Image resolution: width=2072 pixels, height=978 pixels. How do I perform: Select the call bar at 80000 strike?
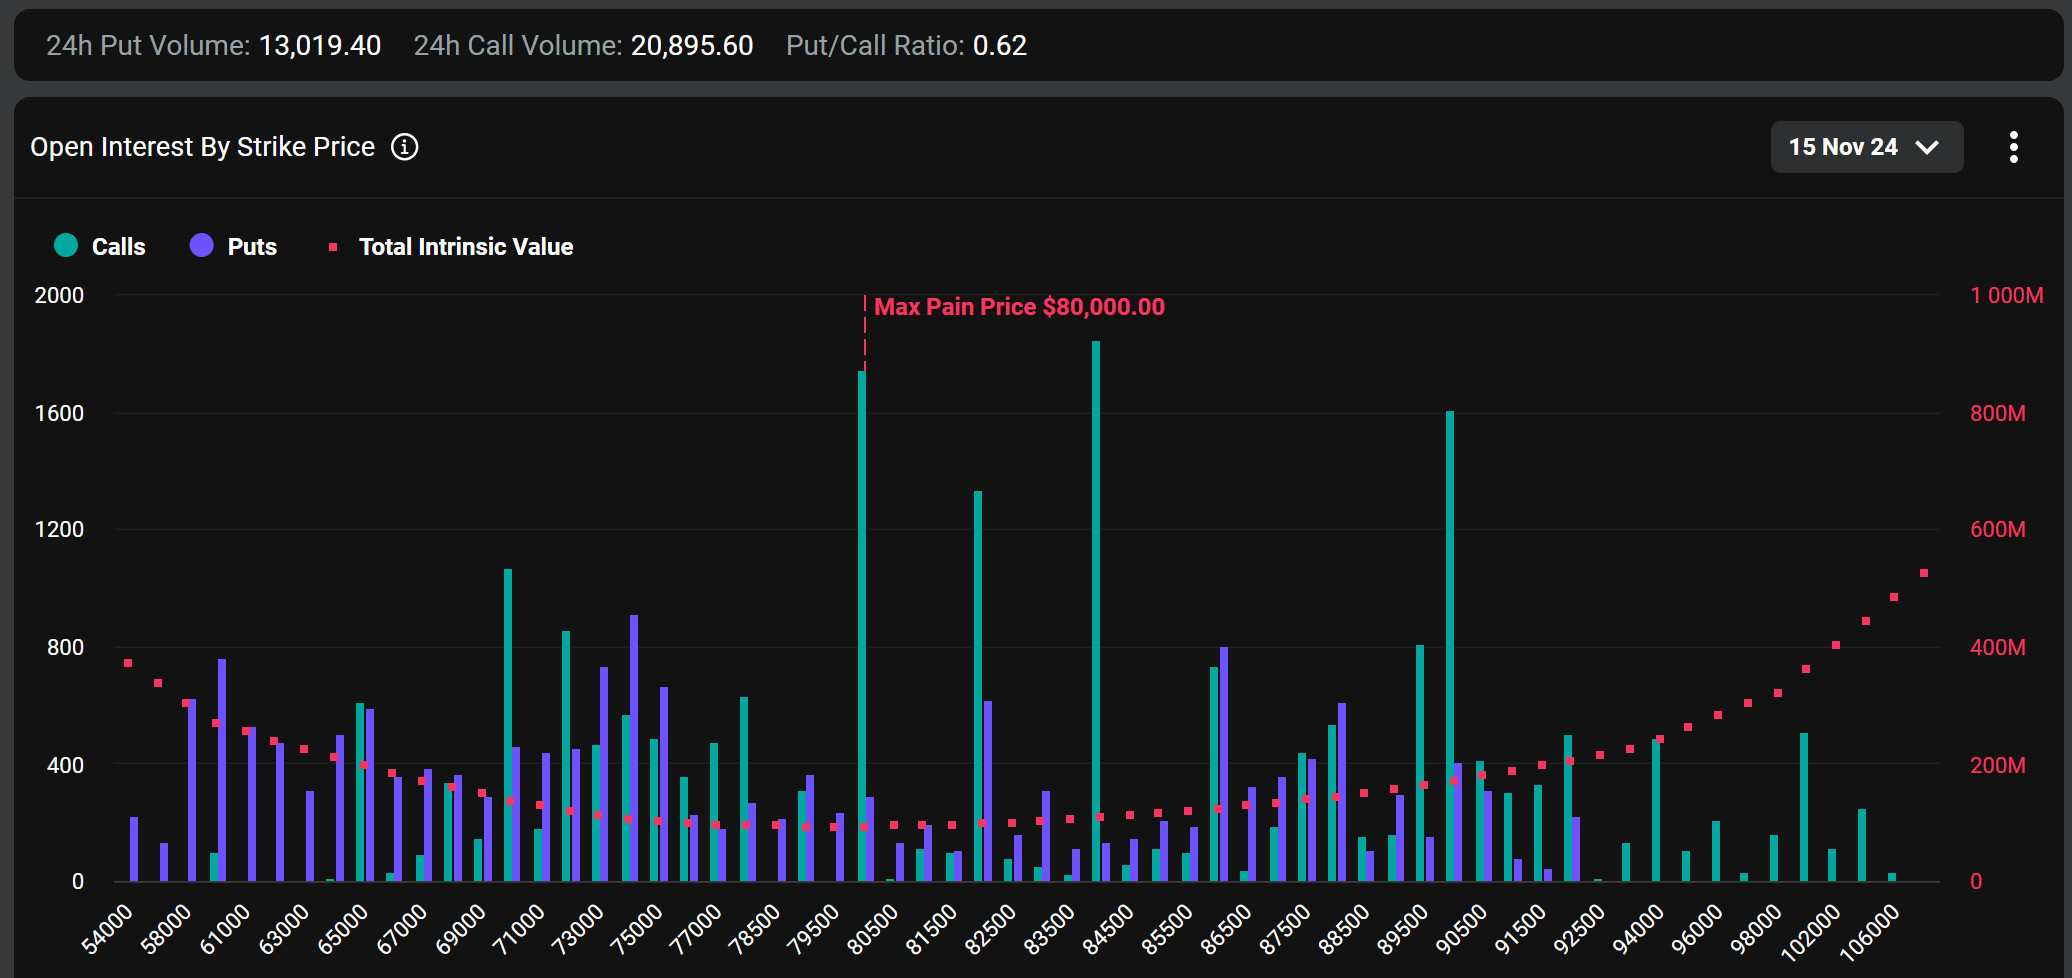tap(862, 626)
